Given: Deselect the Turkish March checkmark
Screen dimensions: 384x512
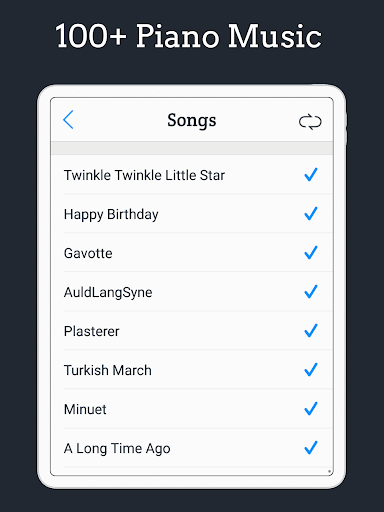Looking at the screenshot, I should click(311, 370).
